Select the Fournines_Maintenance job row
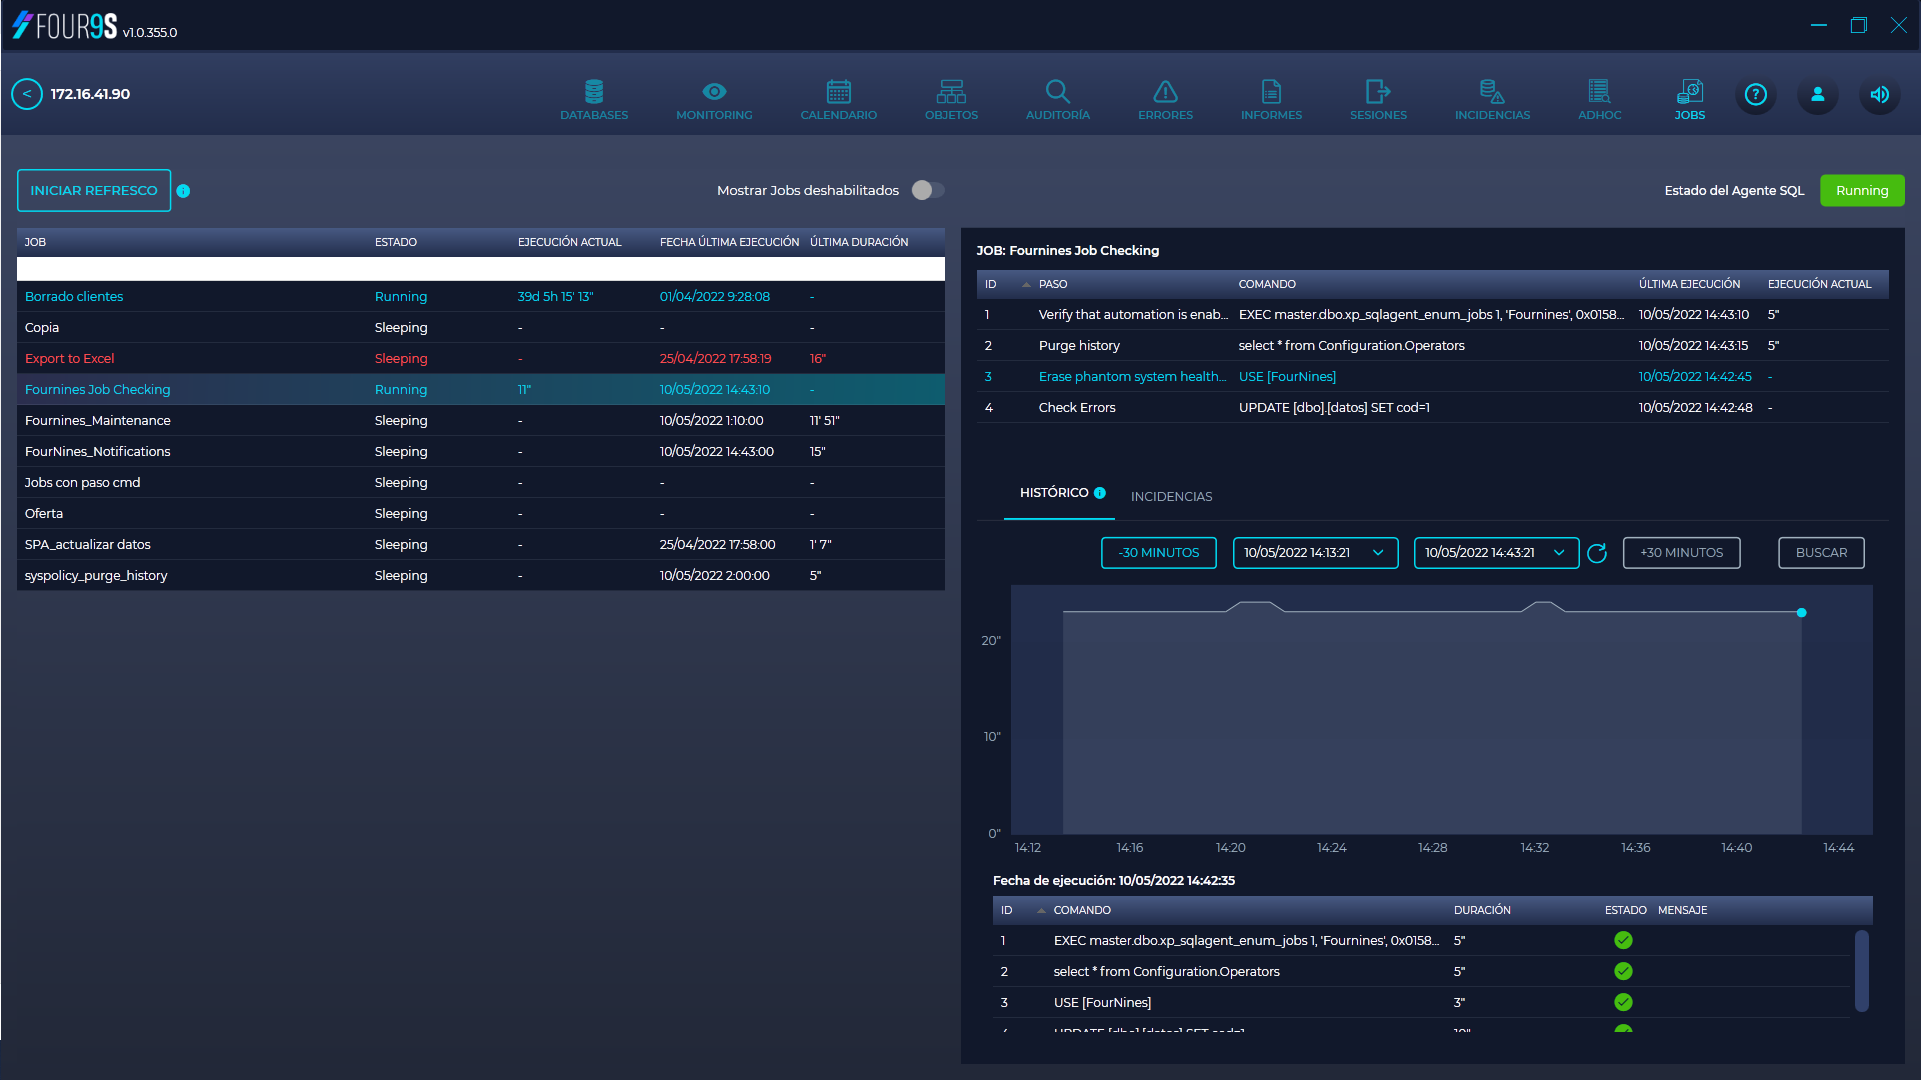 98,421
